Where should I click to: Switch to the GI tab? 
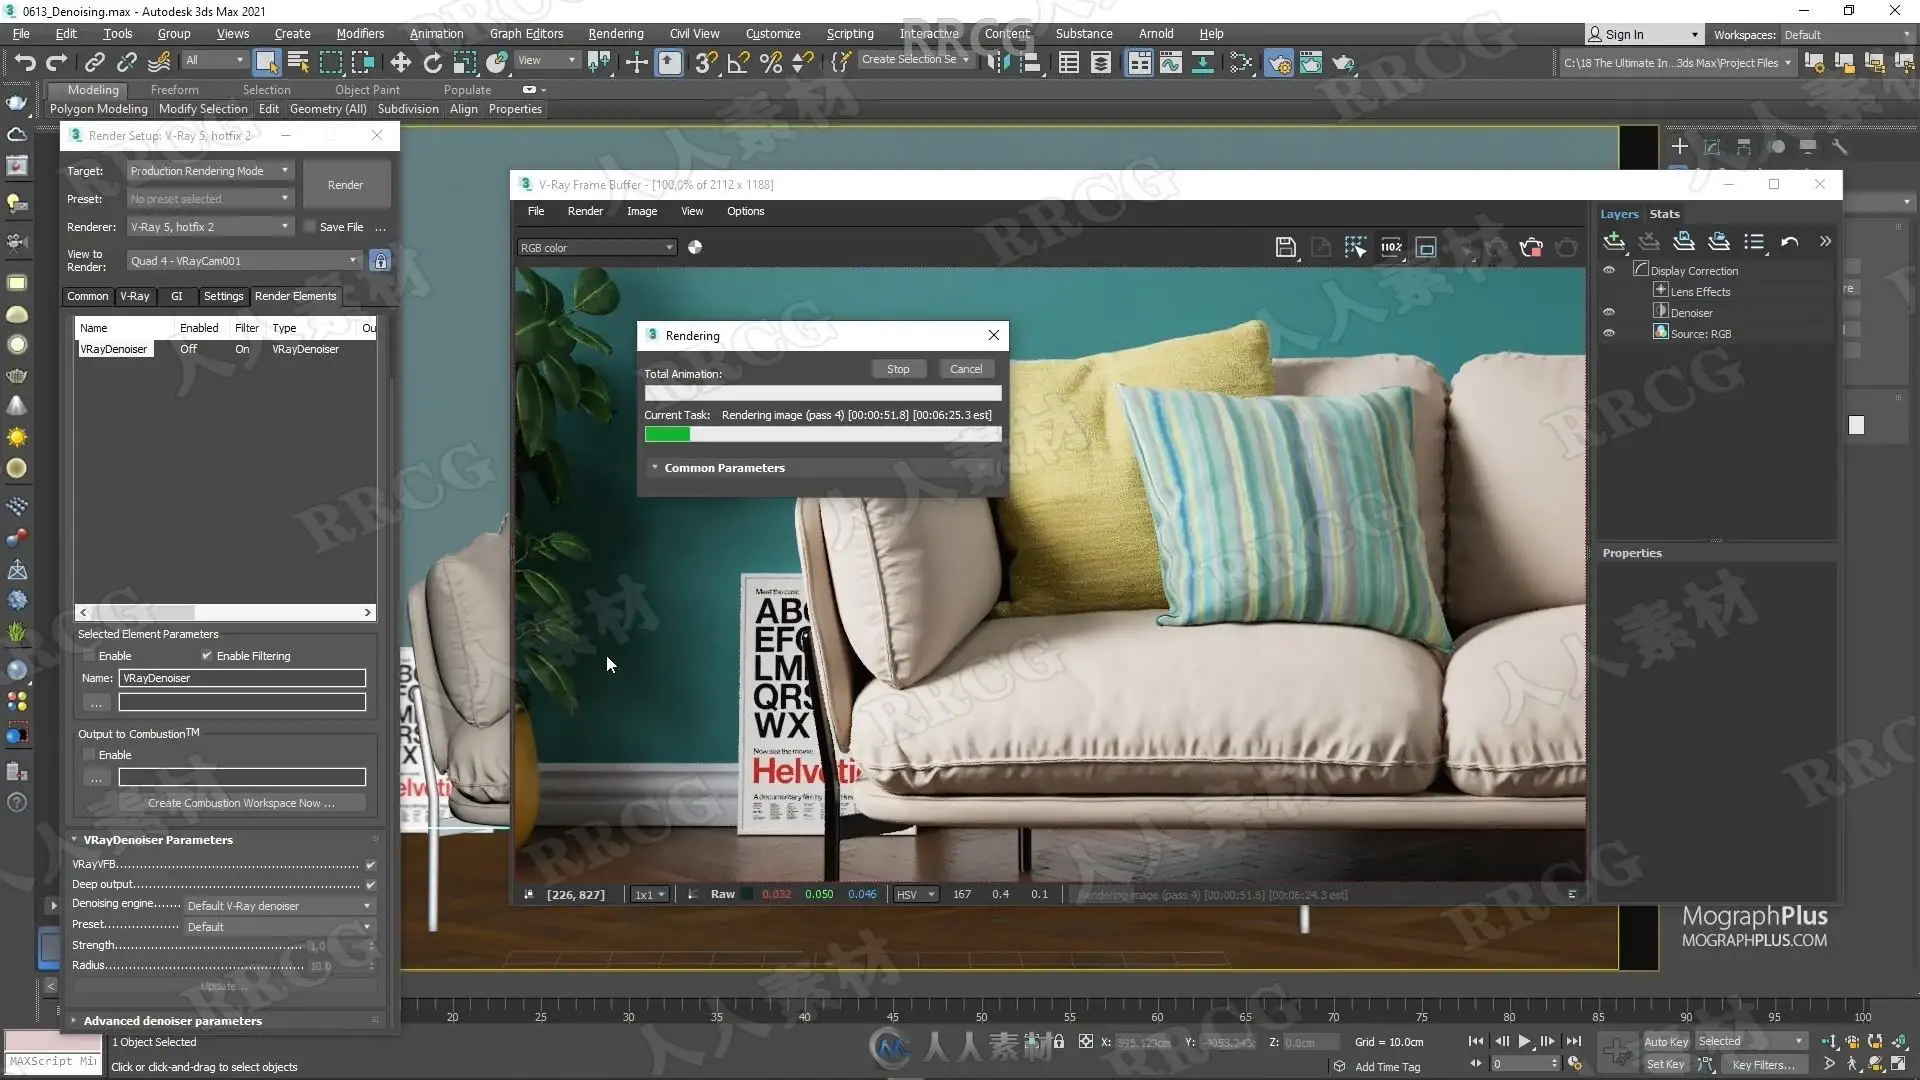177,296
